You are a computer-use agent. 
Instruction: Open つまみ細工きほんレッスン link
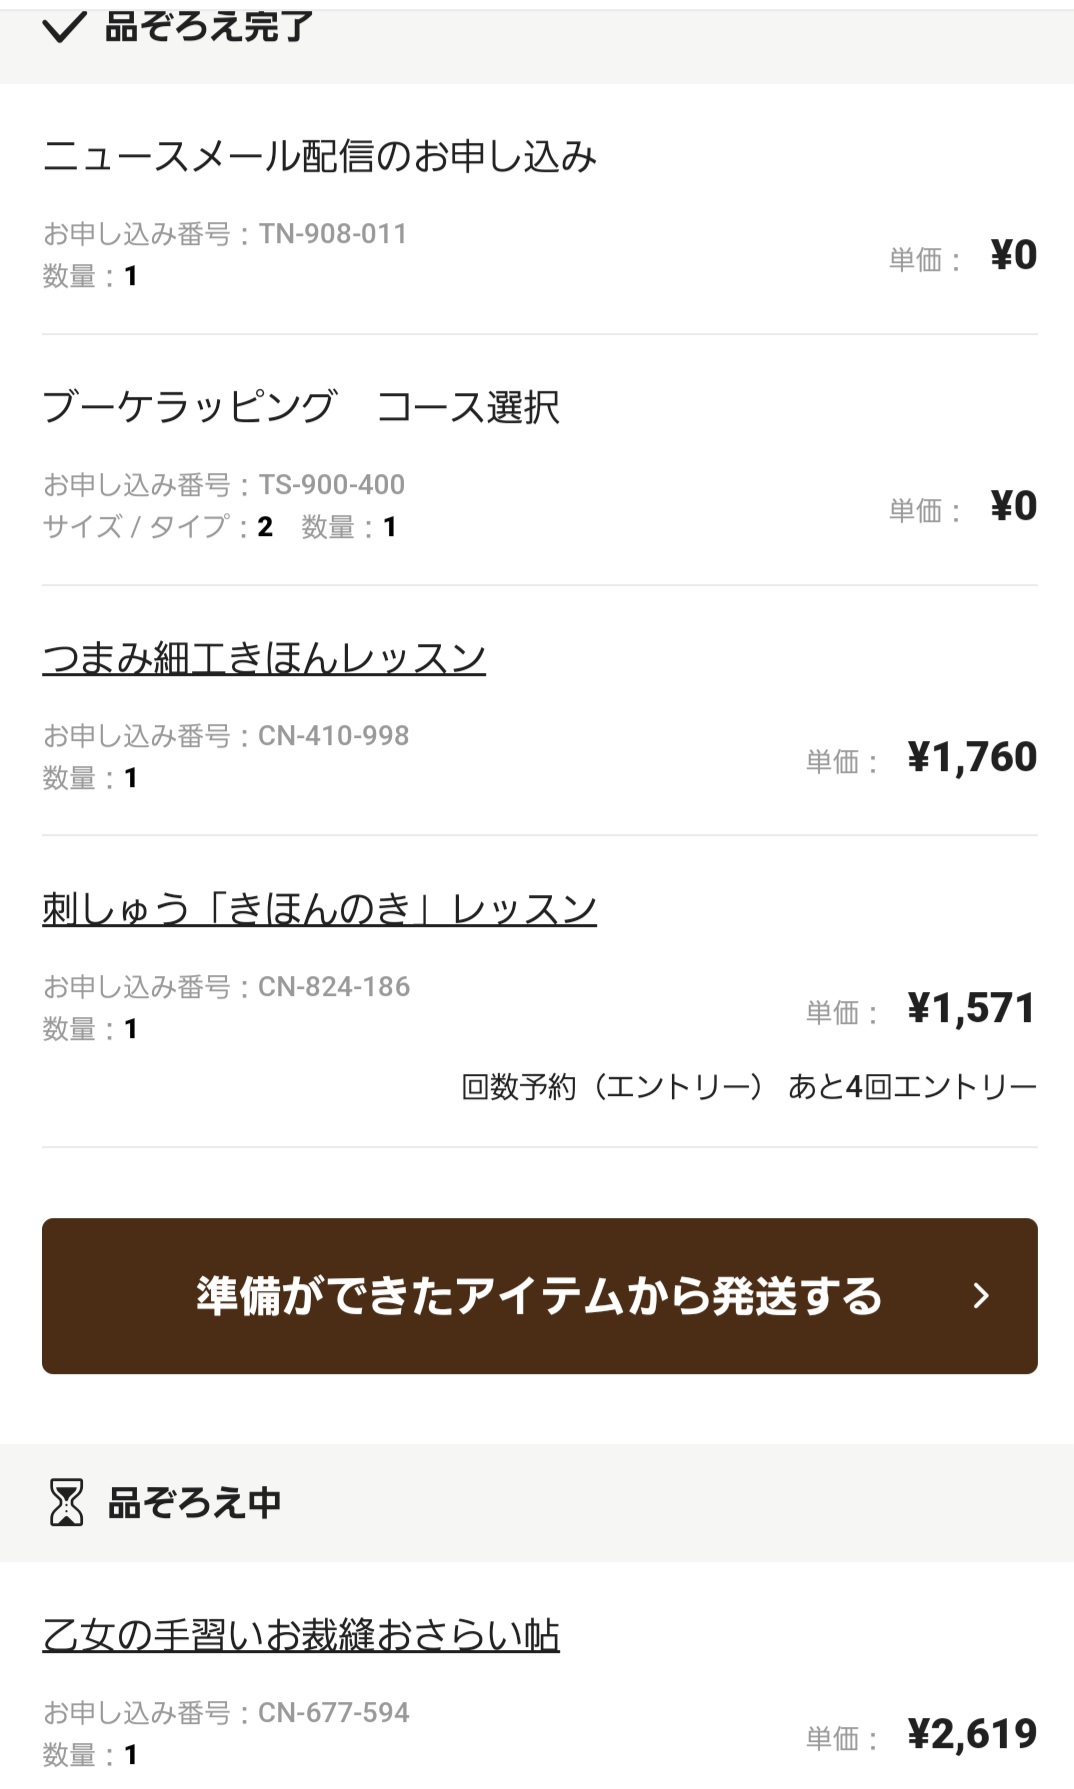[264, 658]
